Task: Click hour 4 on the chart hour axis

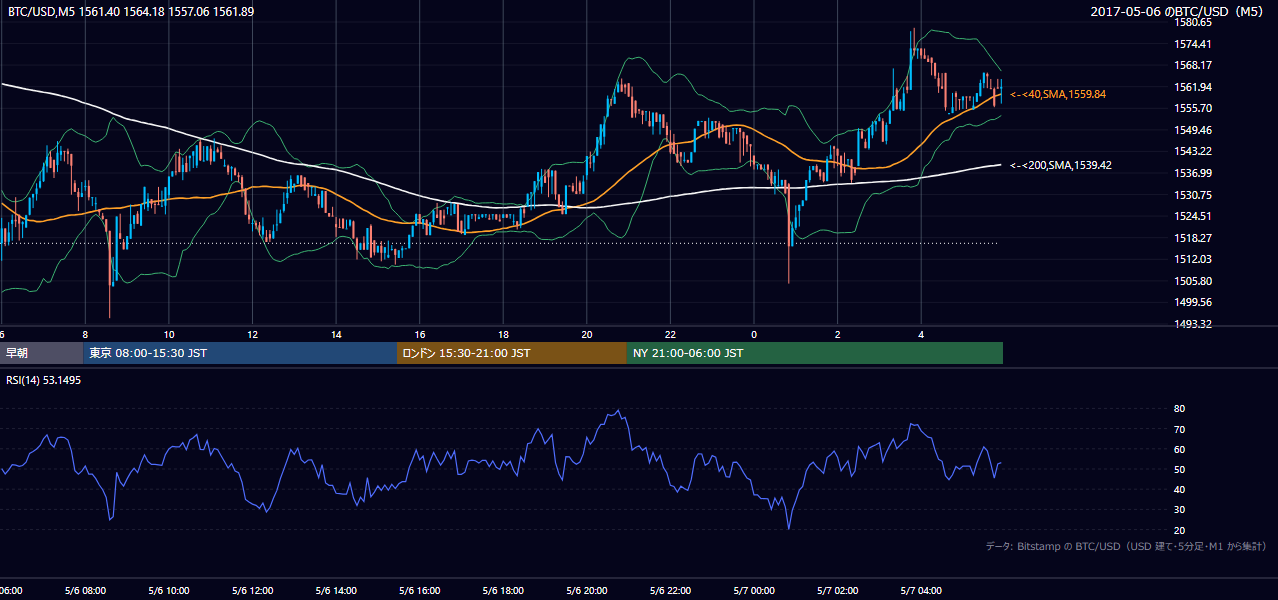Action: (x=921, y=335)
